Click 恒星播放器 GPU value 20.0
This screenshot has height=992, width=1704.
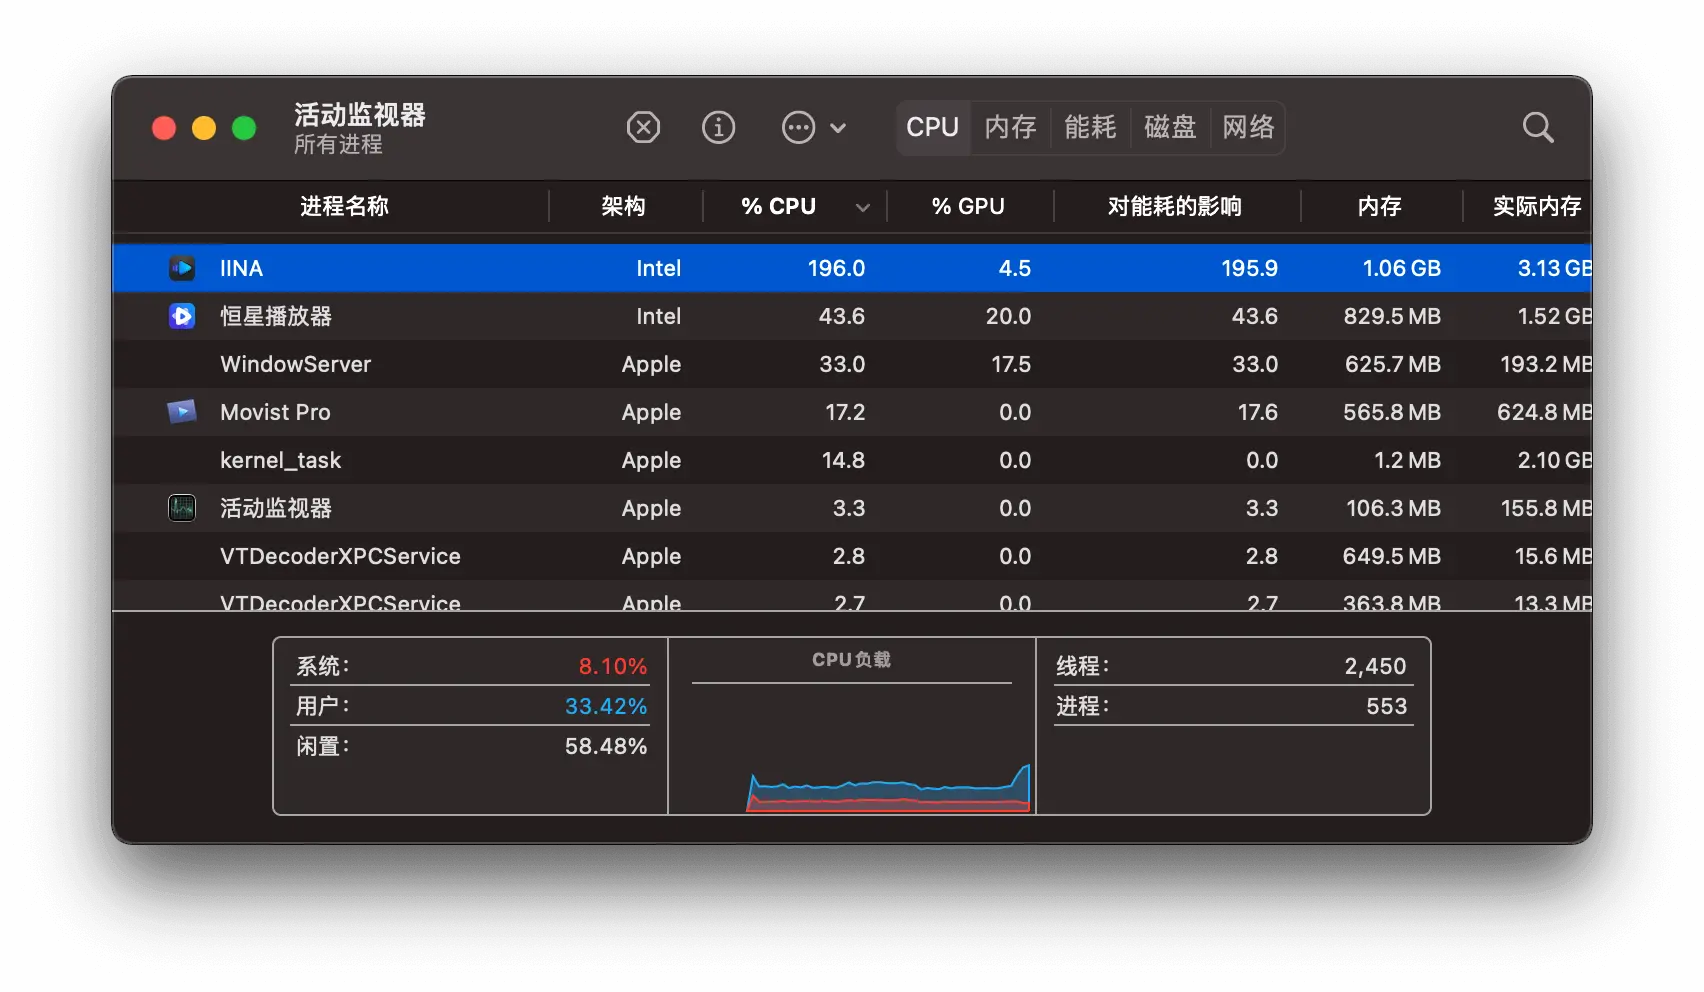click(1008, 316)
